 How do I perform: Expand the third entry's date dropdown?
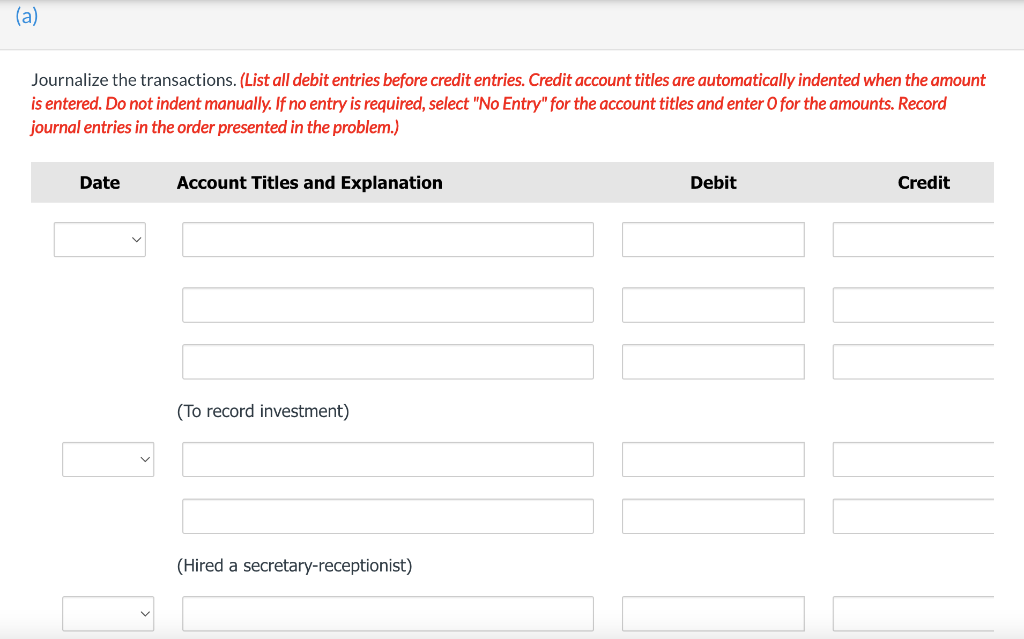click(108, 613)
